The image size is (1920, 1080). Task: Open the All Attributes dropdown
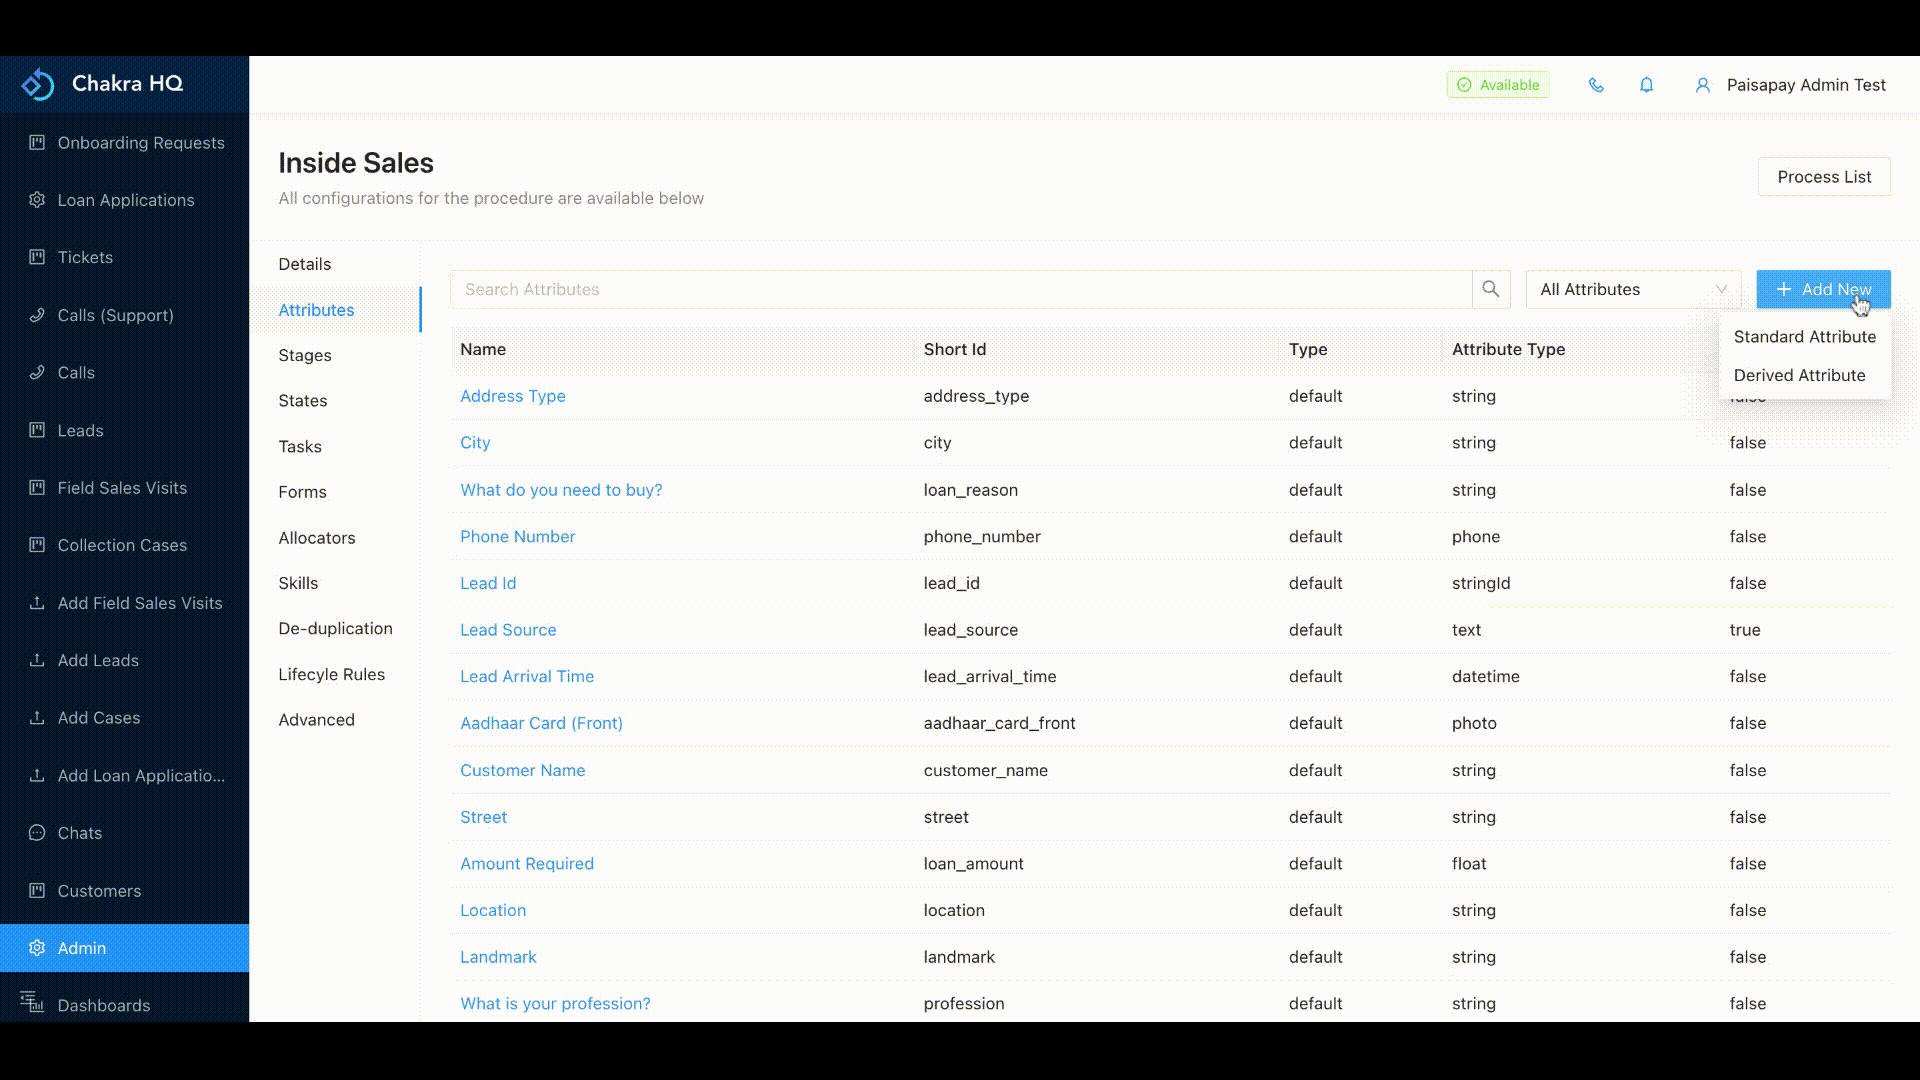click(x=1633, y=289)
